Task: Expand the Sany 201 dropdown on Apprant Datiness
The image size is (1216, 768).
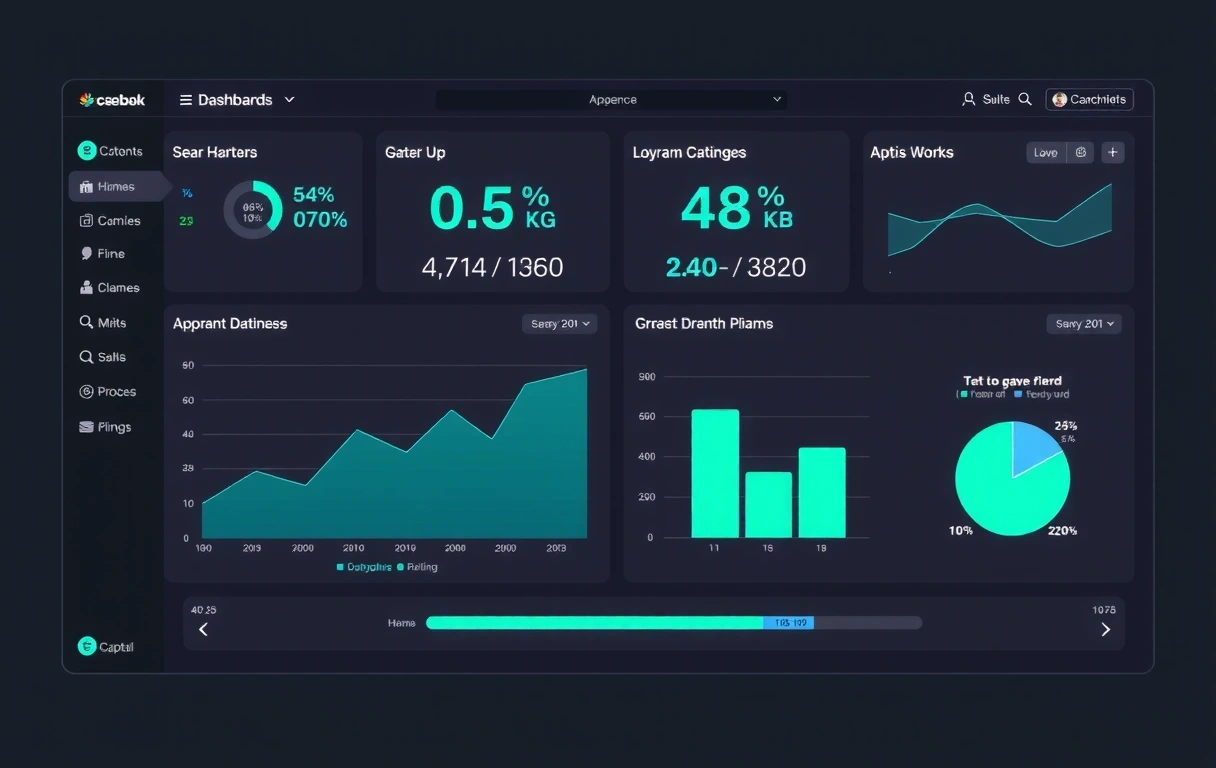Action: click(559, 323)
